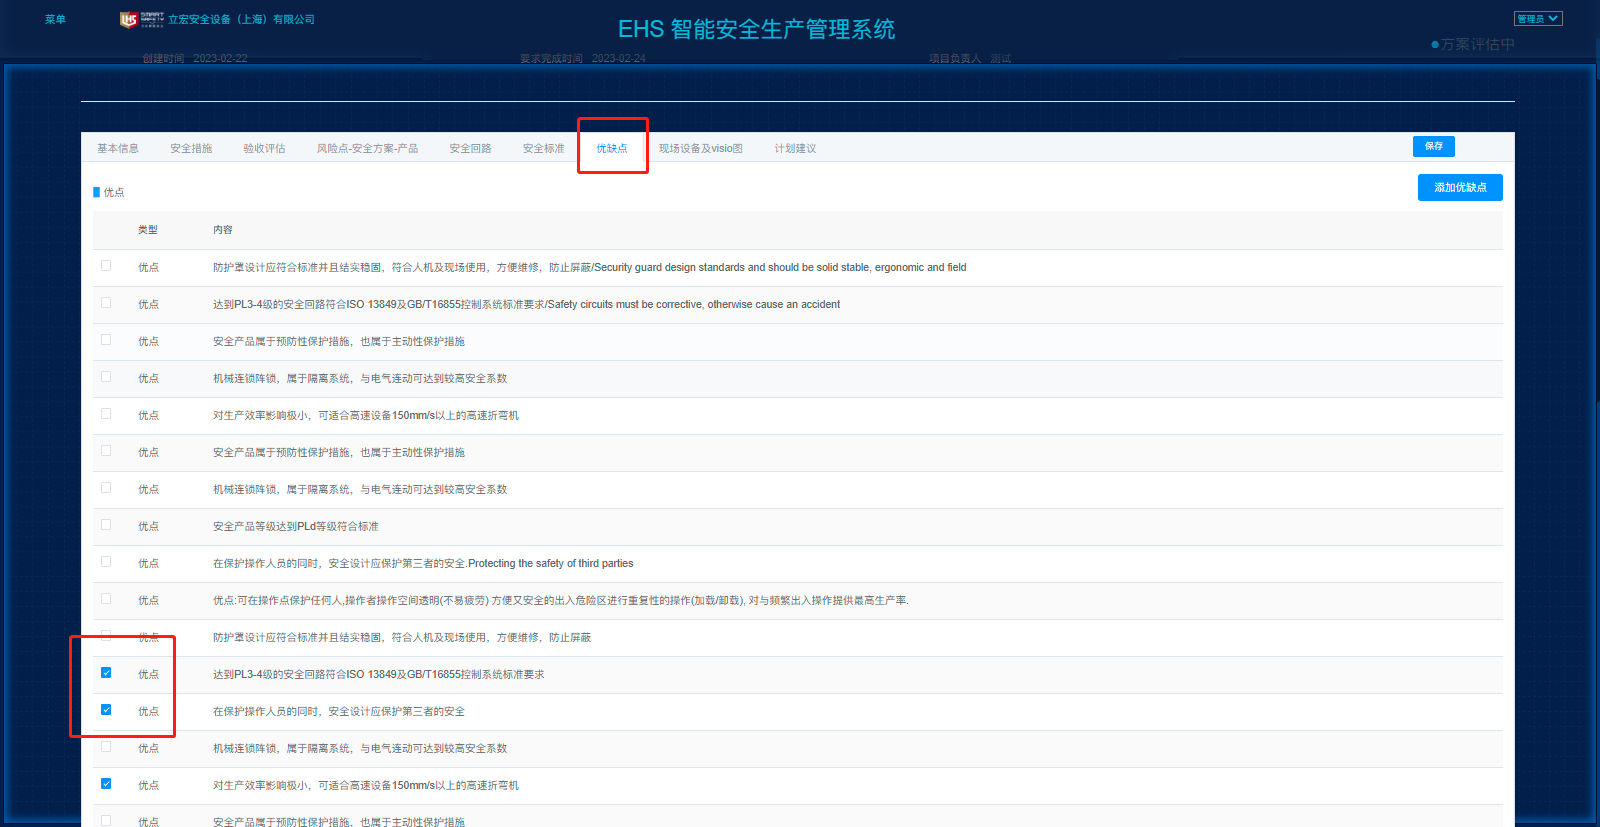Click the 项目负责人 field
This screenshot has height=827, width=1600.
pyautogui.click(x=970, y=58)
